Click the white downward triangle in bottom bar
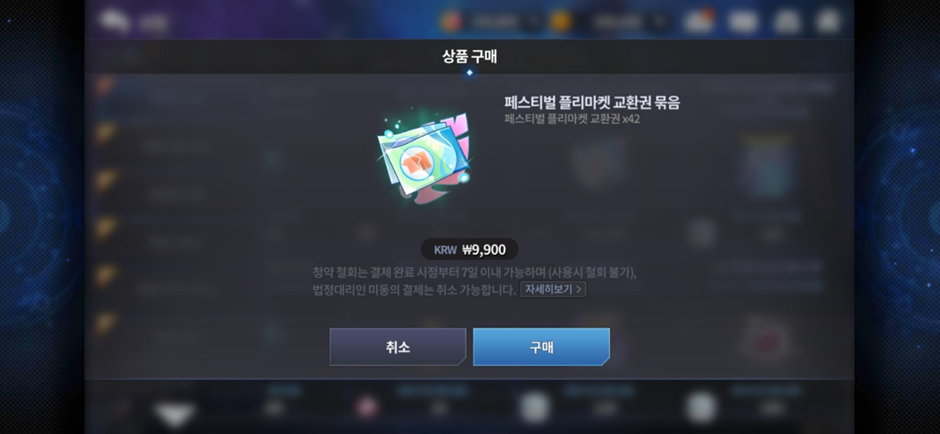940x434 pixels. (x=174, y=413)
